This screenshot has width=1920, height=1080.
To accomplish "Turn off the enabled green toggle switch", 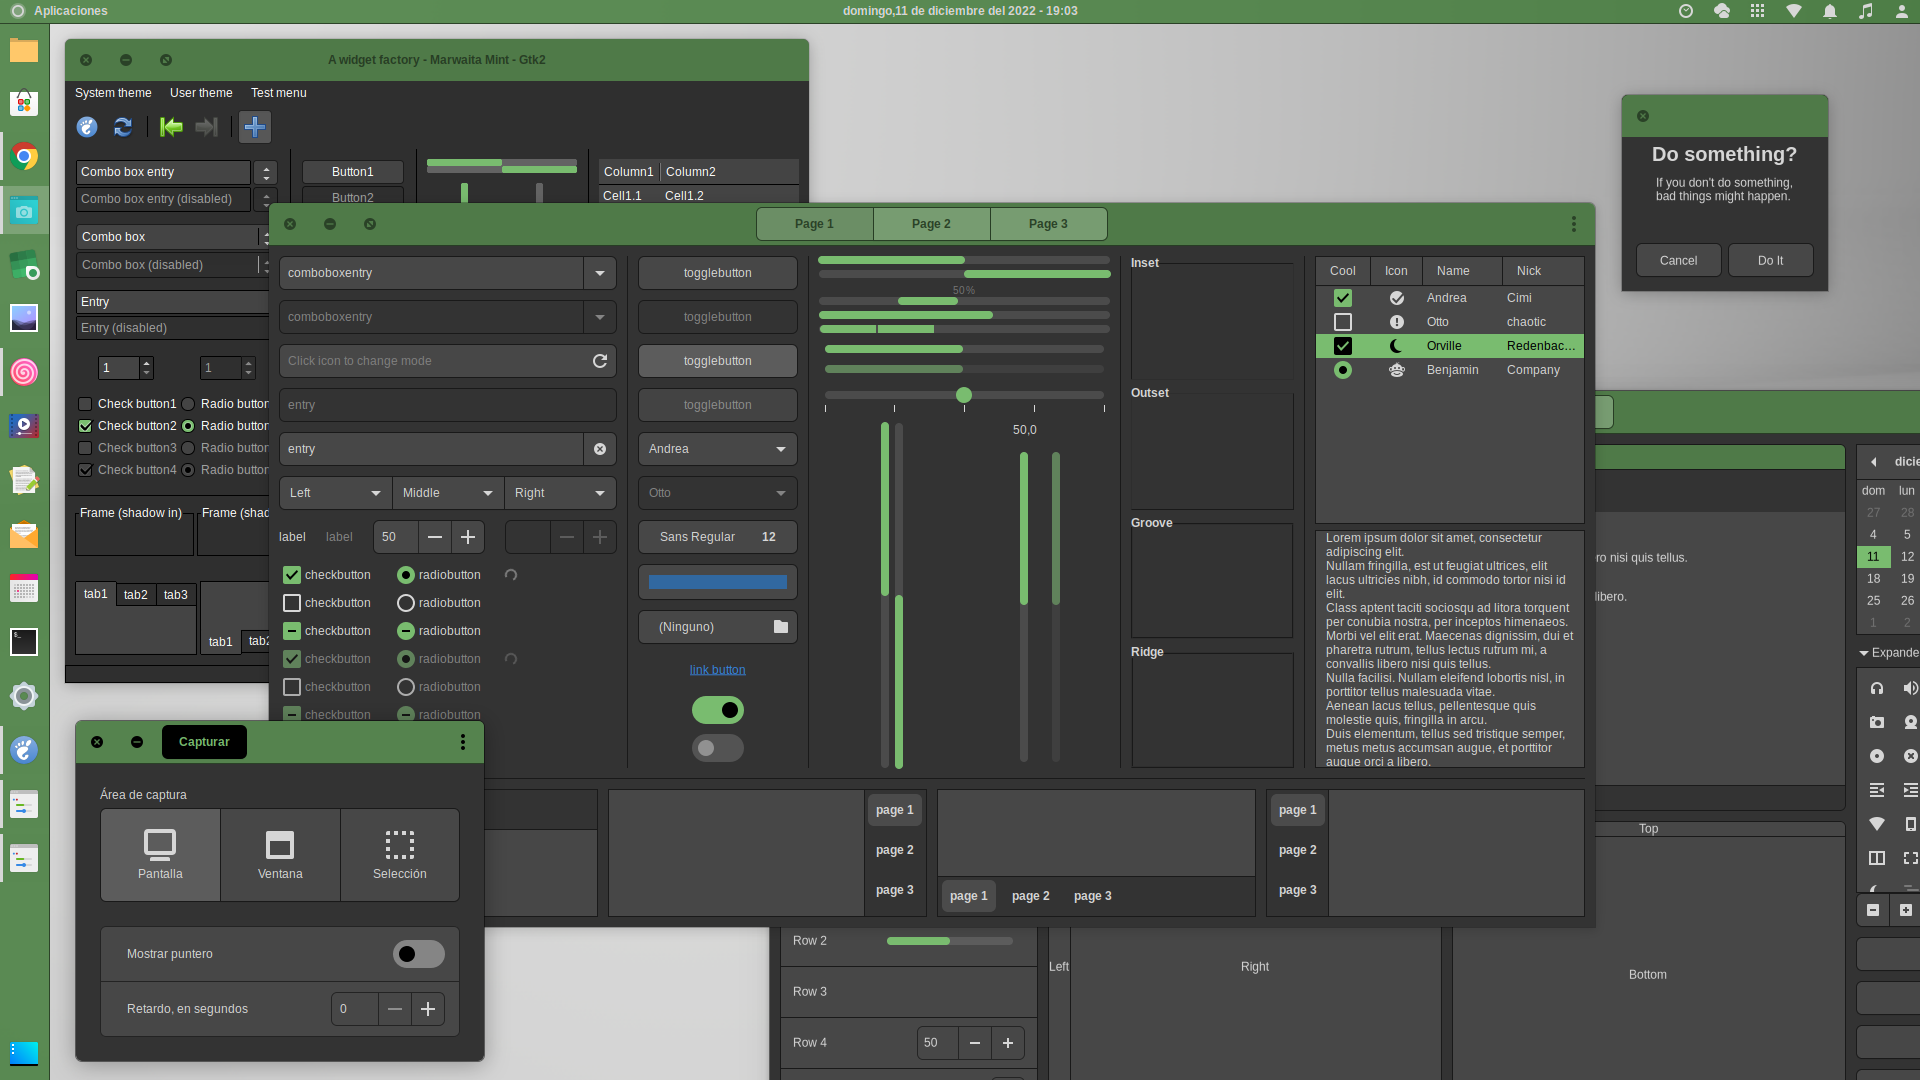I will click(717, 710).
